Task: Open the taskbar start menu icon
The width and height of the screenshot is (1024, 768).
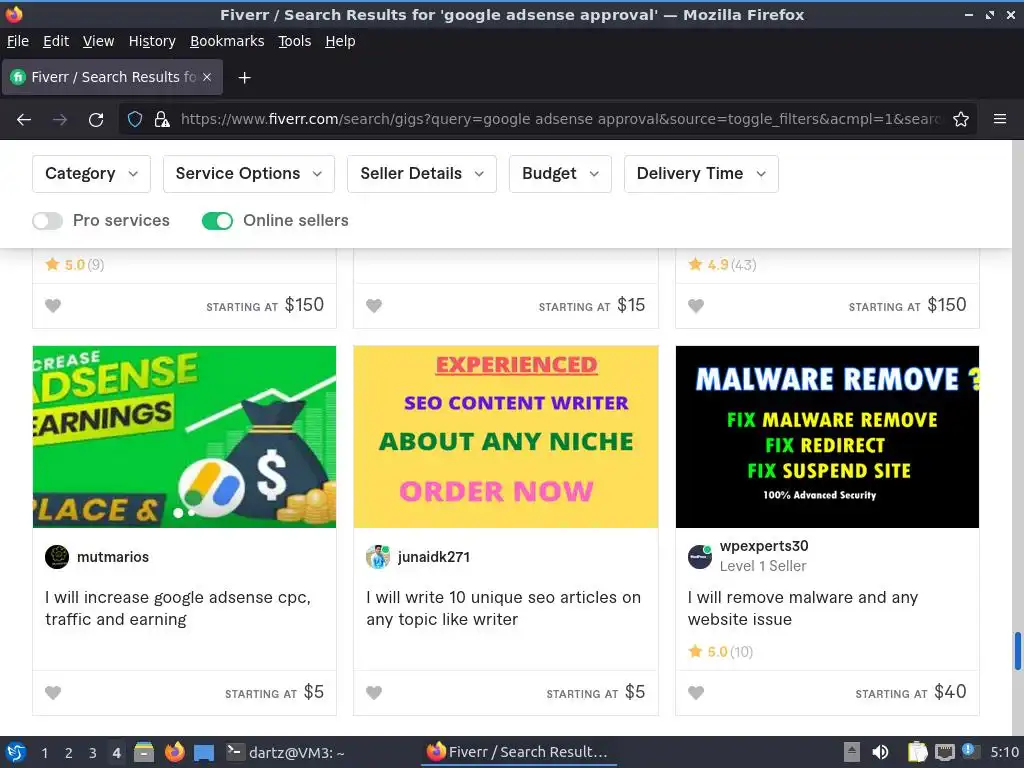Action: tap(16, 752)
